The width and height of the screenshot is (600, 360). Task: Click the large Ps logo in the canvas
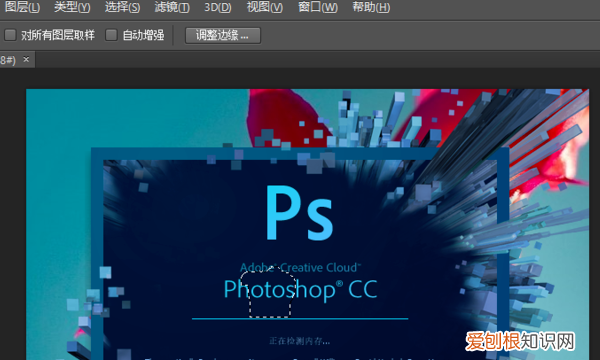click(x=299, y=213)
